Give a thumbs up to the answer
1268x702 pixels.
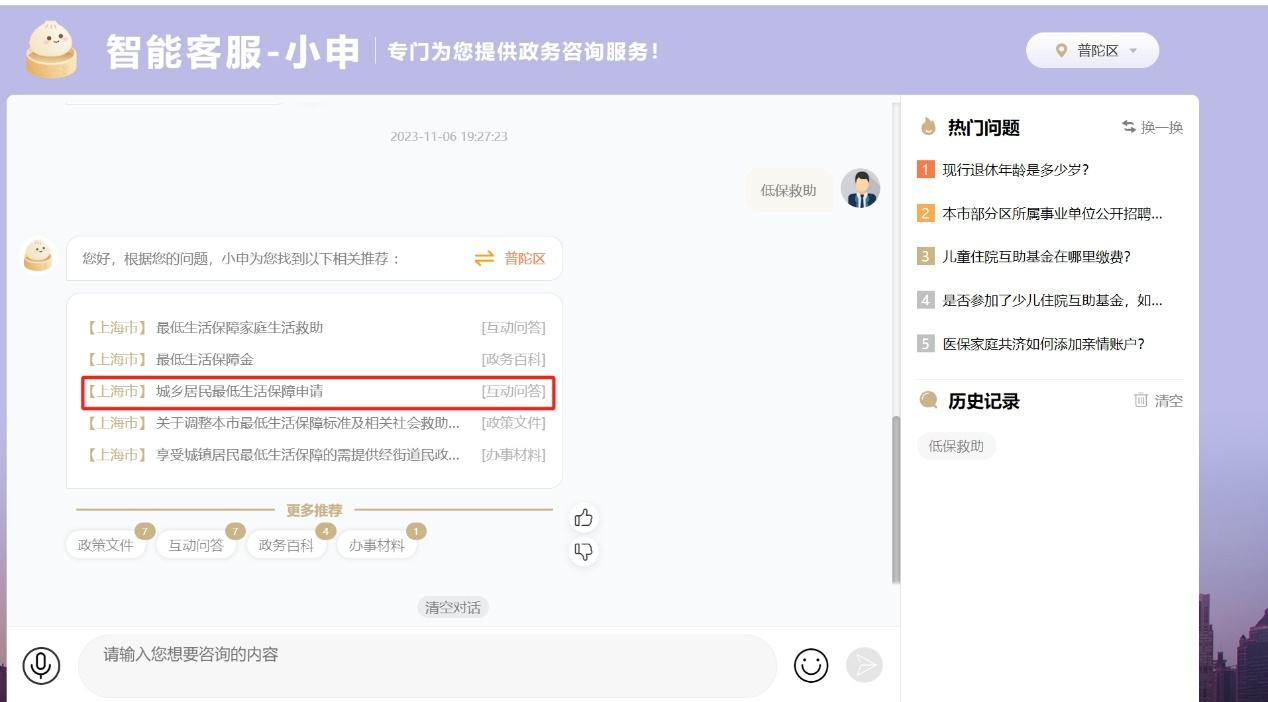[x=584, y=517]
